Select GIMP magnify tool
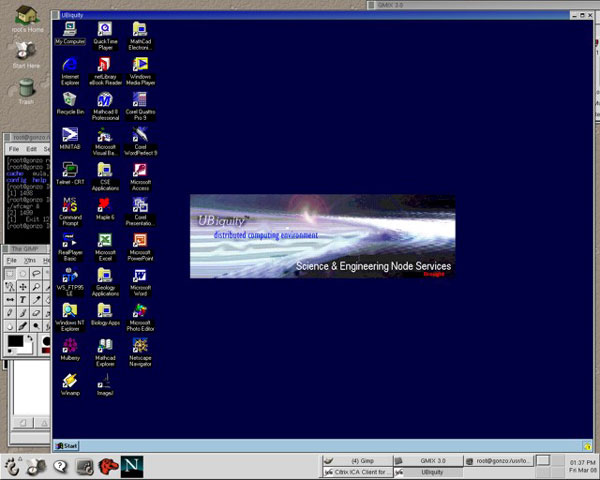Screen dimensions: 600x480 pyautogui.click(x=36, y=287)
